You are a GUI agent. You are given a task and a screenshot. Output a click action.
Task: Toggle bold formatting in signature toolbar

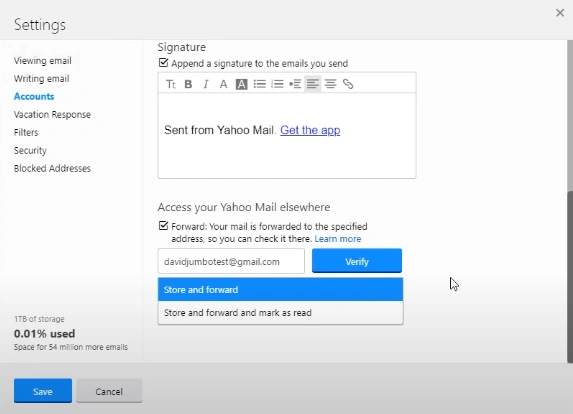point(188,84)
